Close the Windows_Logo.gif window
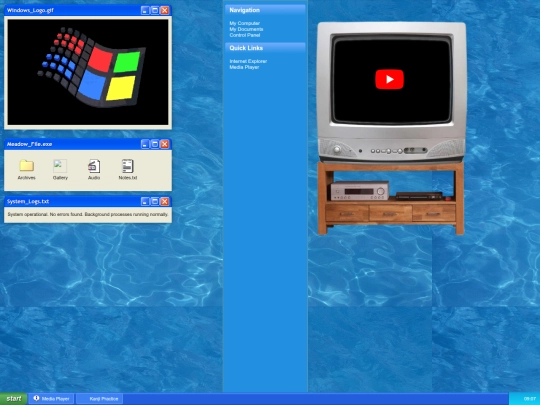This screenshot has width=540, height=405. [165, 10]
